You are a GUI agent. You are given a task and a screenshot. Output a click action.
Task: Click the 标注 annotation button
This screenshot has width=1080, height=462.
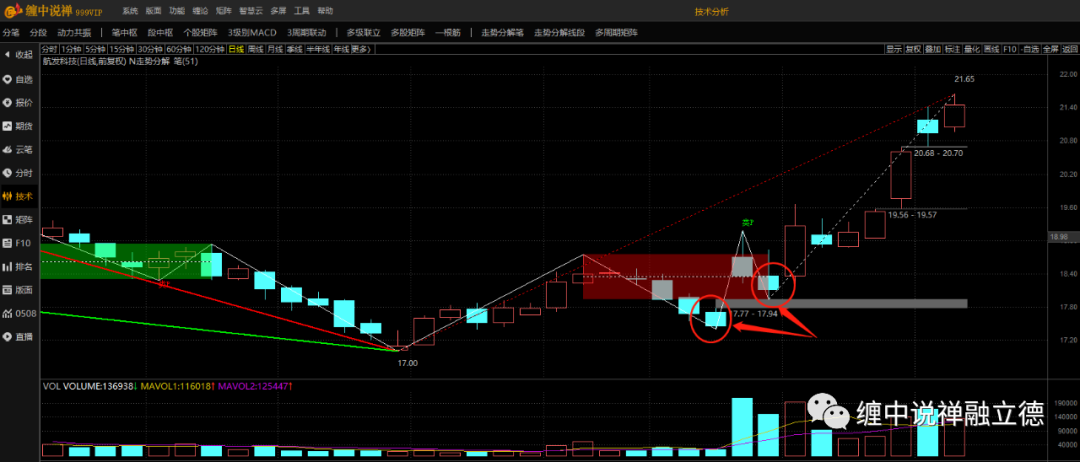pos(953,49)
